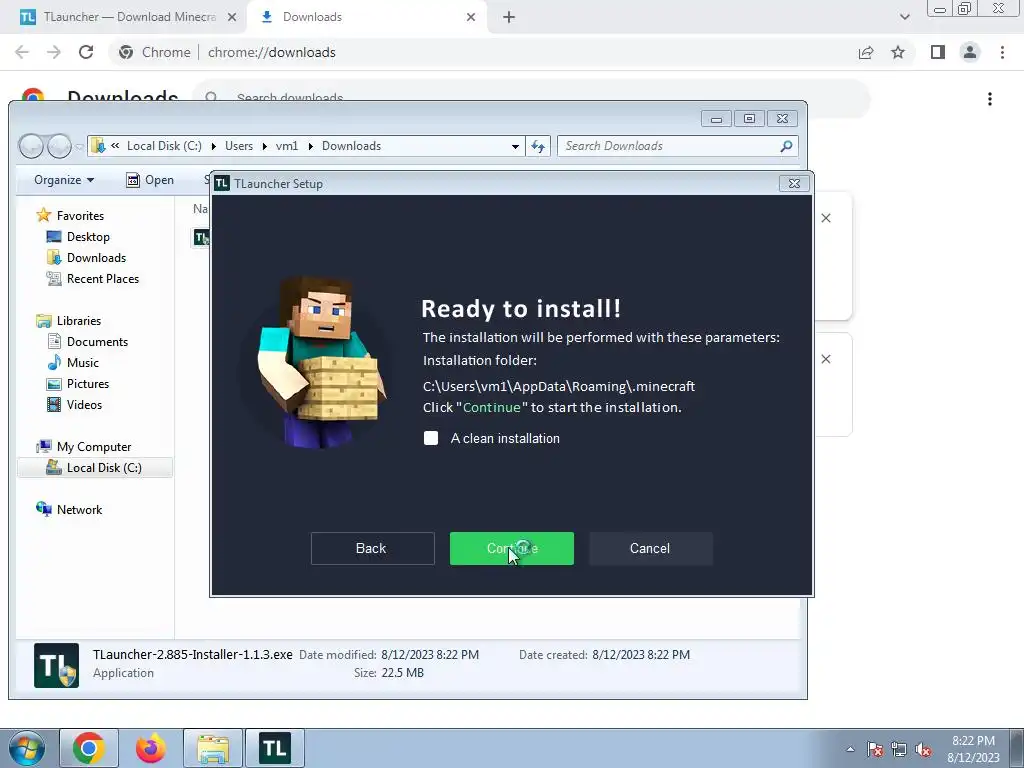The width and height of the screenshot is (1024, 768).
Task: Open Organize menu in Explorer
Action: 64,180
